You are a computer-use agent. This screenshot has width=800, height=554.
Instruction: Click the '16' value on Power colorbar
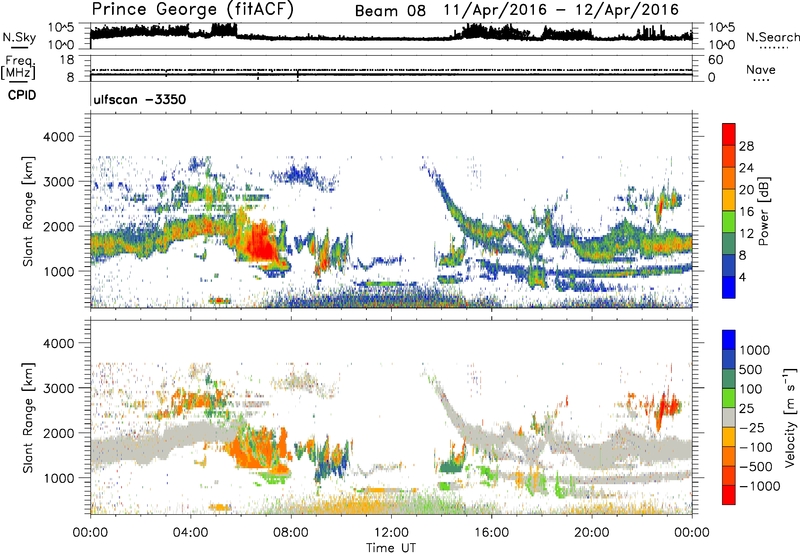point(746,212)
